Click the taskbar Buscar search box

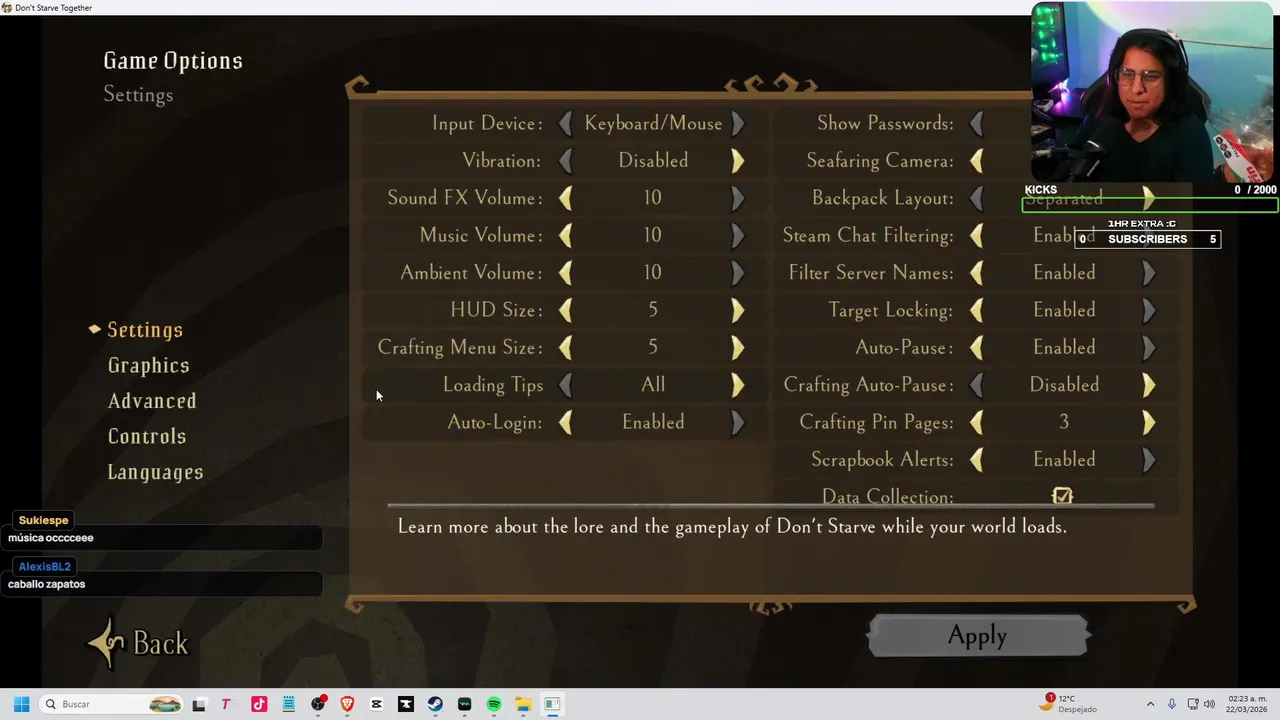111,704
